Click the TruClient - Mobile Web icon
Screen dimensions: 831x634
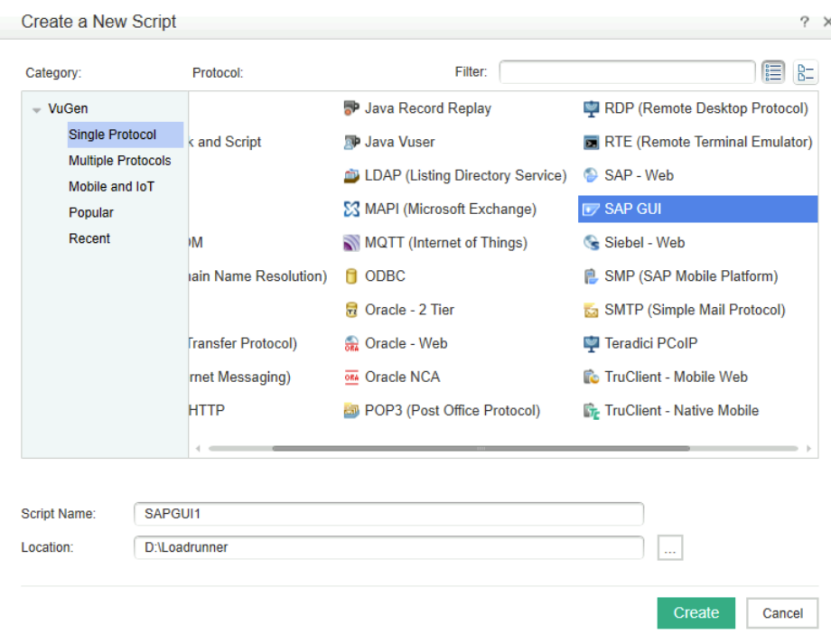[x=591, y=377]
